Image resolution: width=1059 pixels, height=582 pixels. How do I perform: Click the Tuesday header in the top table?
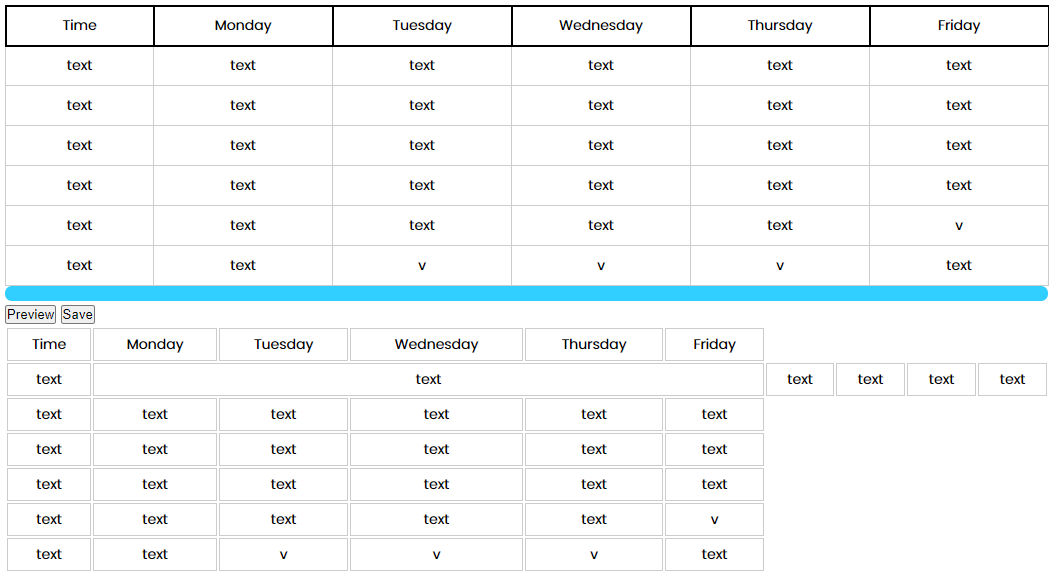421,25
